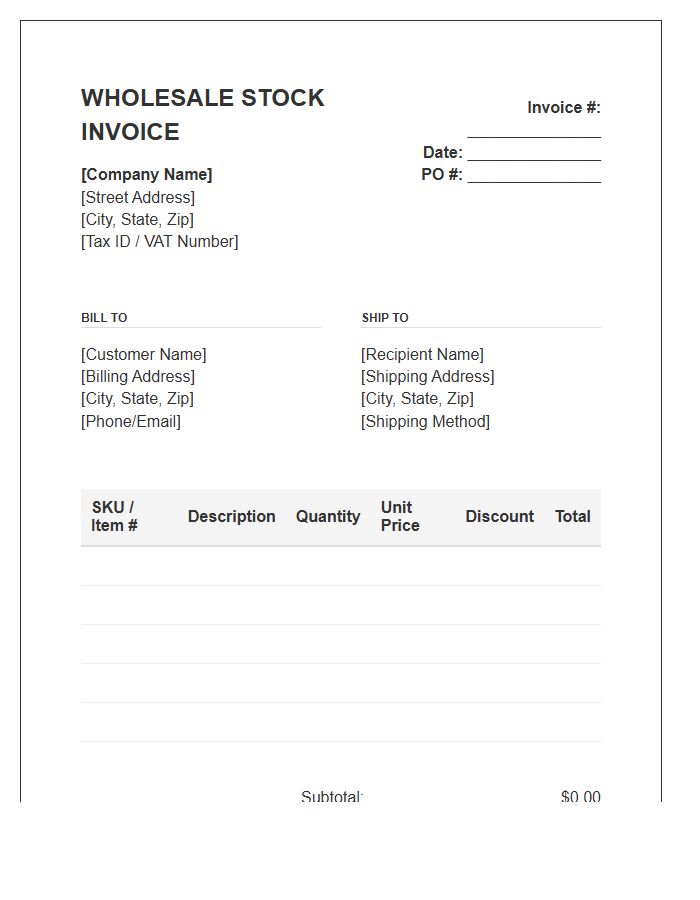
Task: Select the [Company Name] placeholder
Action: click(146, 174)
